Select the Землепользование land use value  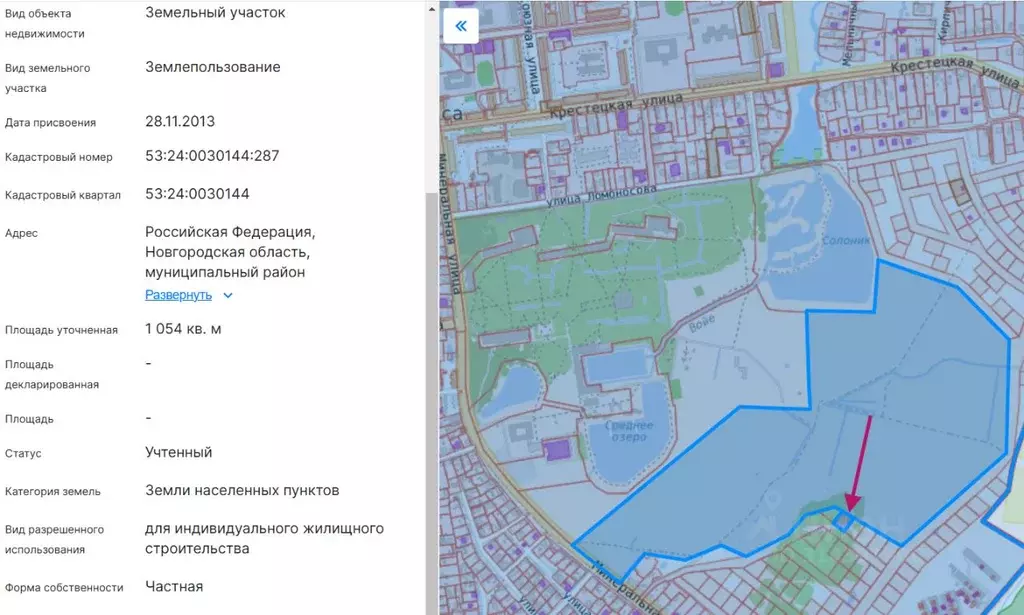click(212, 67)
